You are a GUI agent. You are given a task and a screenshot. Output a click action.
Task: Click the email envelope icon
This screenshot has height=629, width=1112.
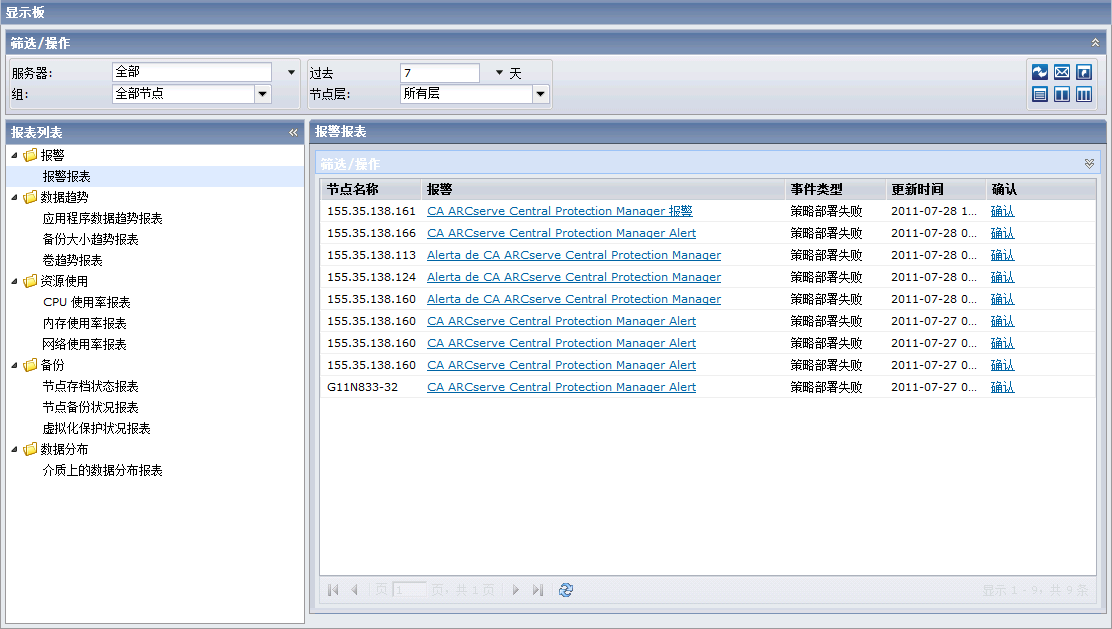coord(1062,72)
